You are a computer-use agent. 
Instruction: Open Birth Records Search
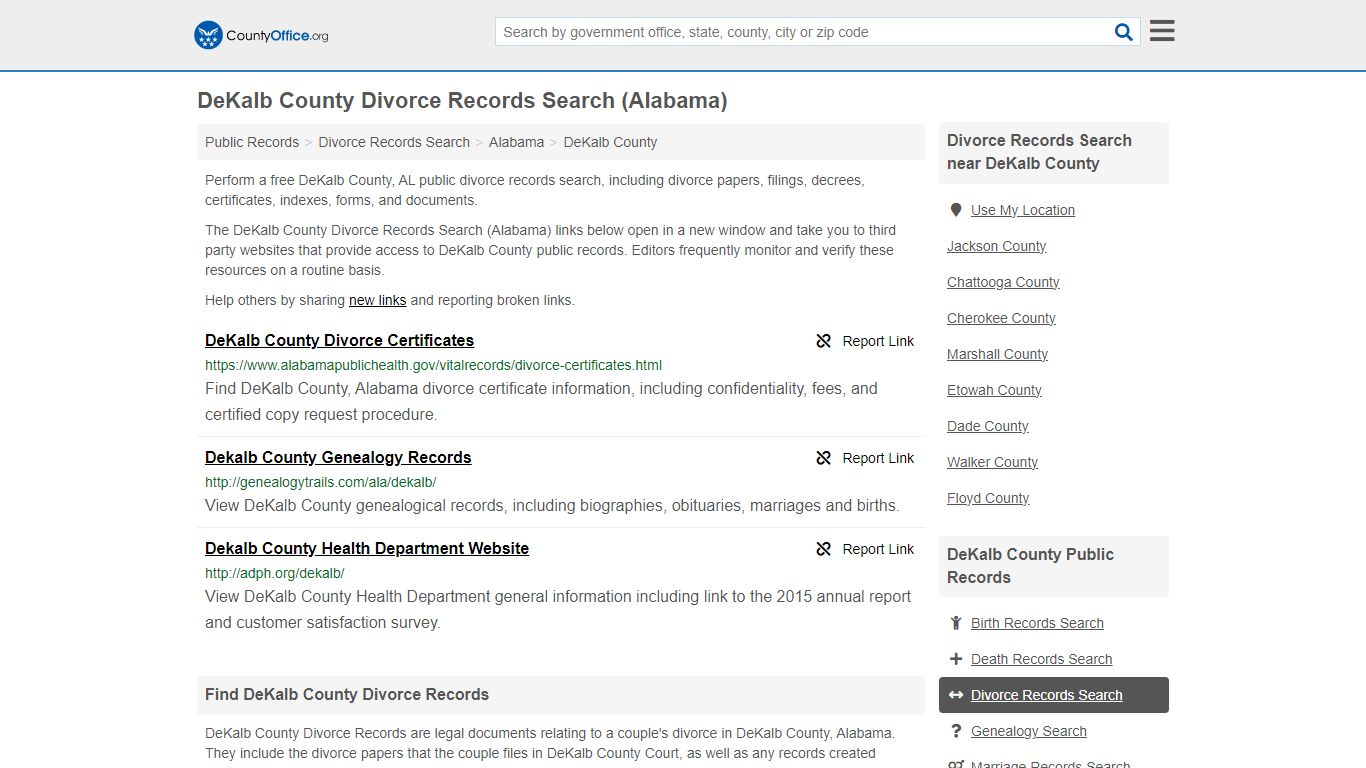point(1037,623)
